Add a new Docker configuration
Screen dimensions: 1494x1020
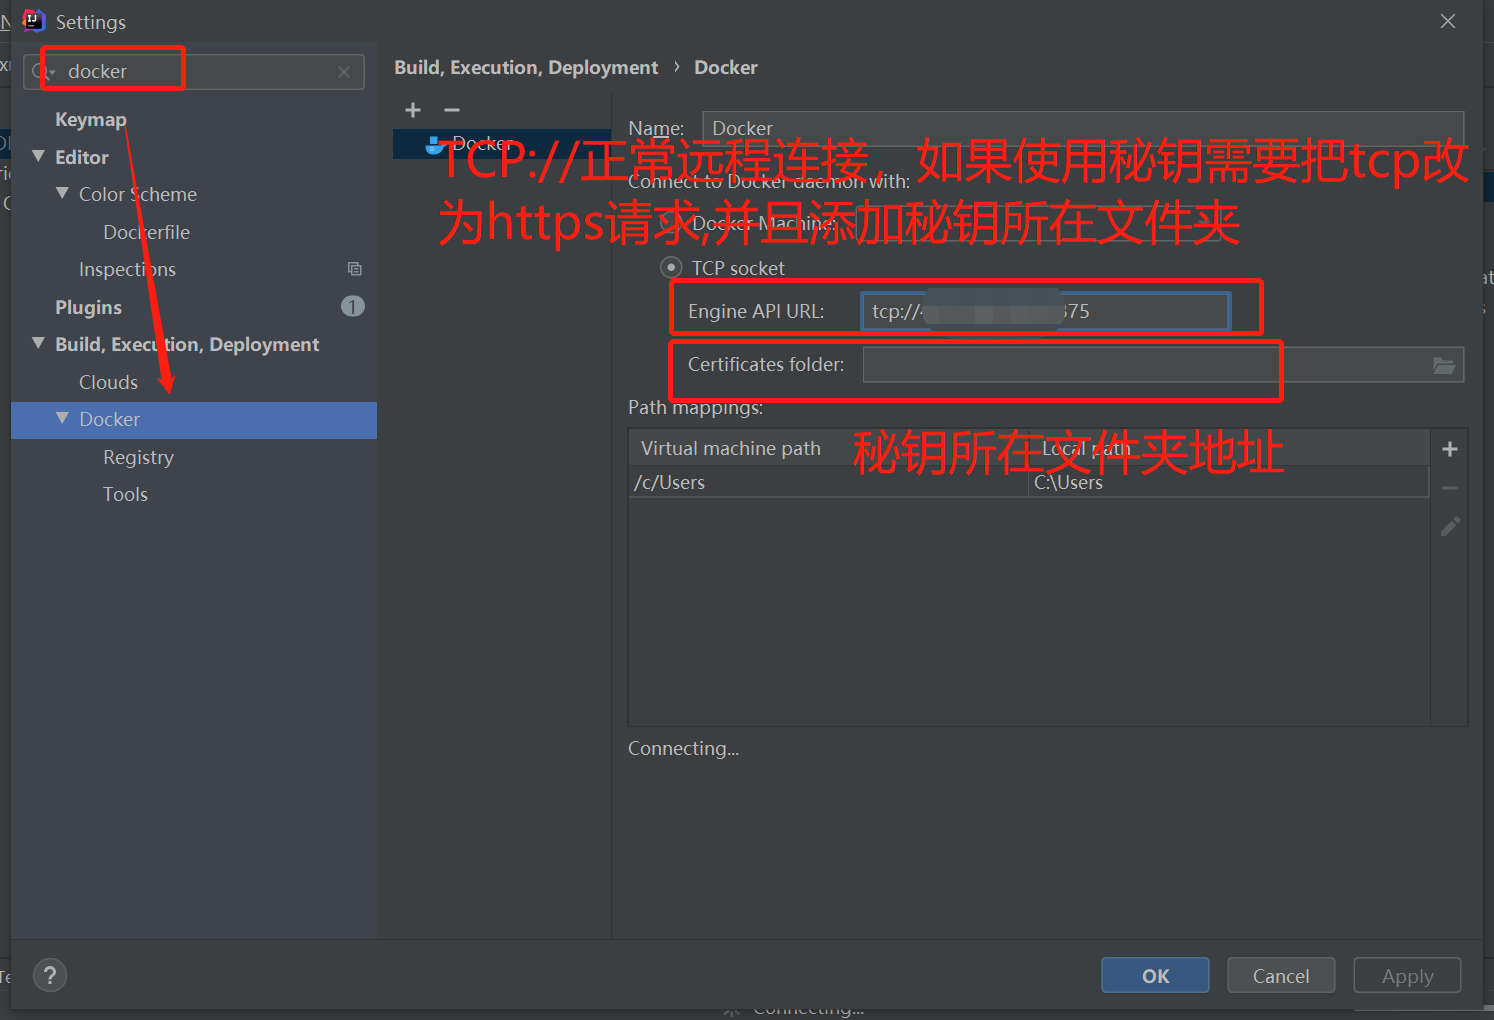(x=413, y=110)
